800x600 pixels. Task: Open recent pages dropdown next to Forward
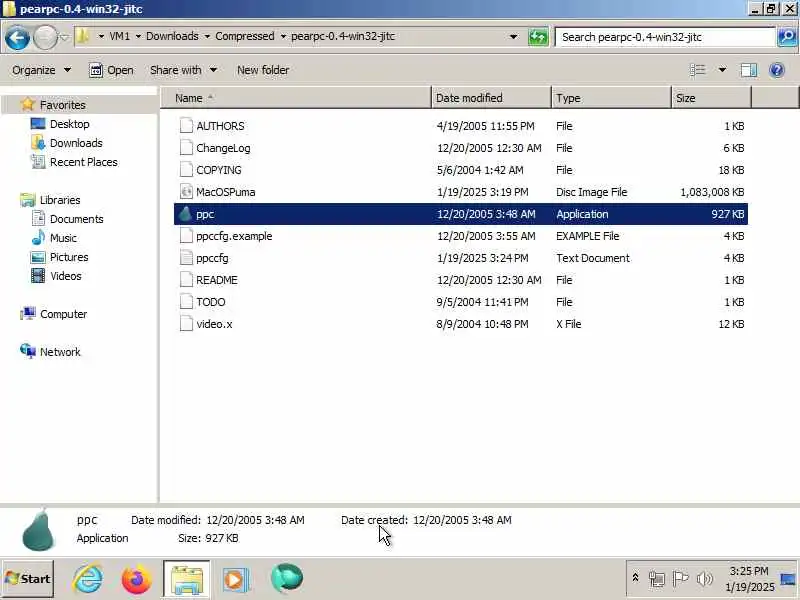click(64, 37)
